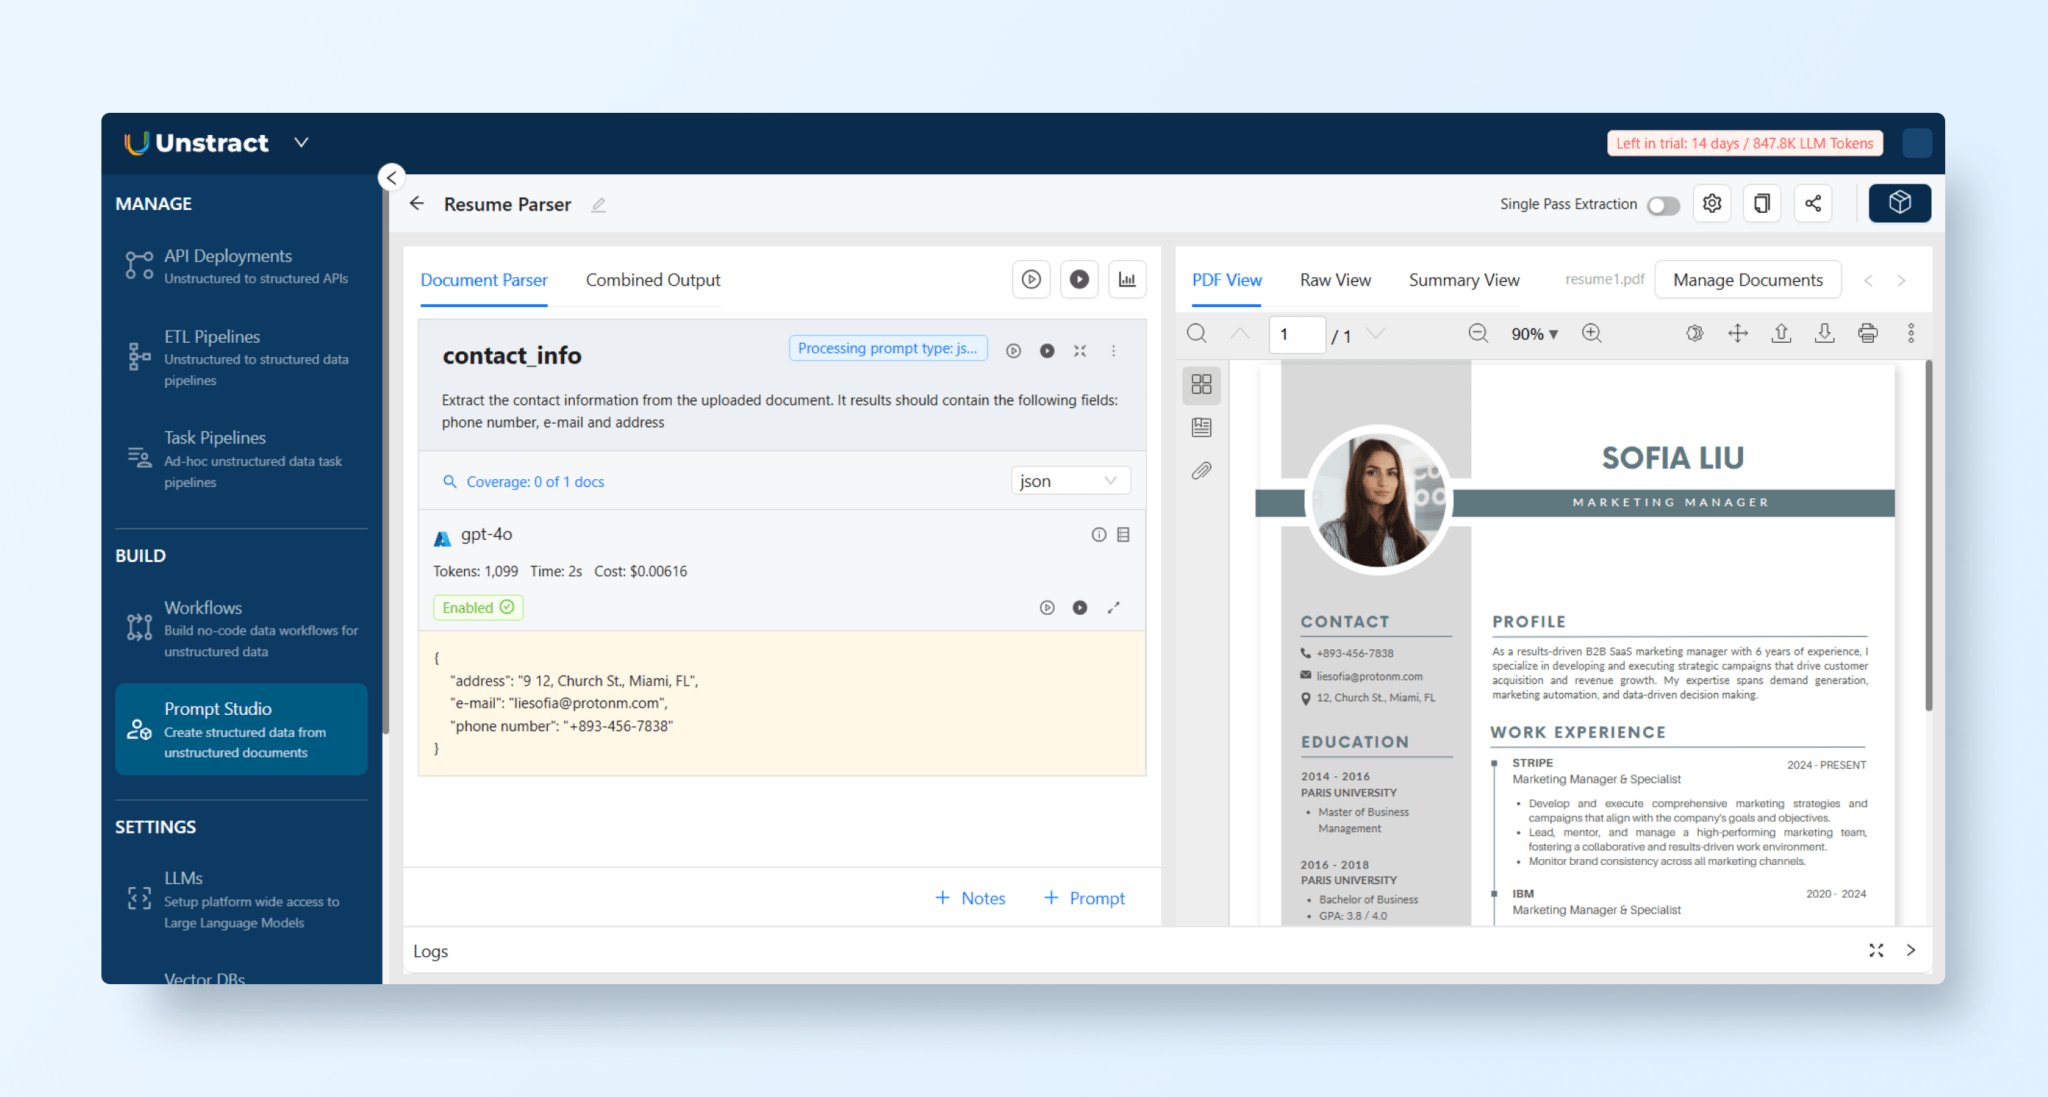Screen dimensions: 2048x1097
Task: Run all prompts with the dark play button
Action: [x=1079, y=279]
